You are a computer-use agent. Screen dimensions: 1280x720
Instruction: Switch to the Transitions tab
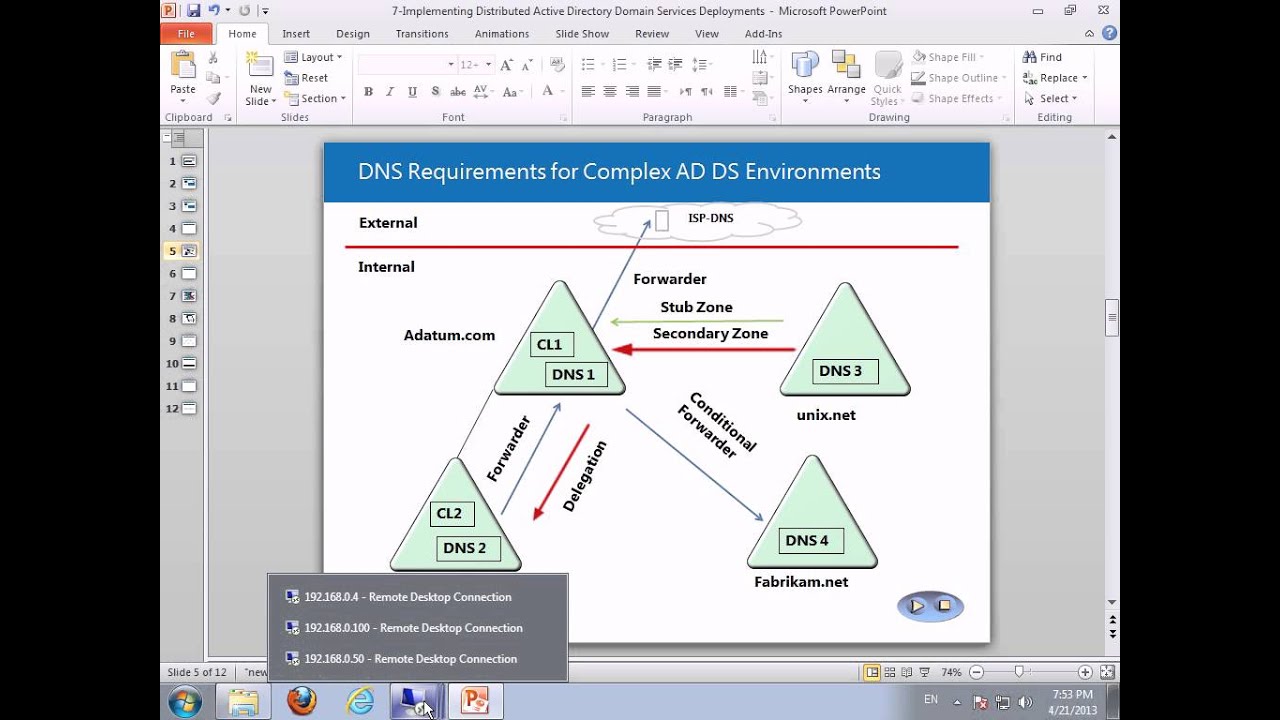tap(422, 33)
